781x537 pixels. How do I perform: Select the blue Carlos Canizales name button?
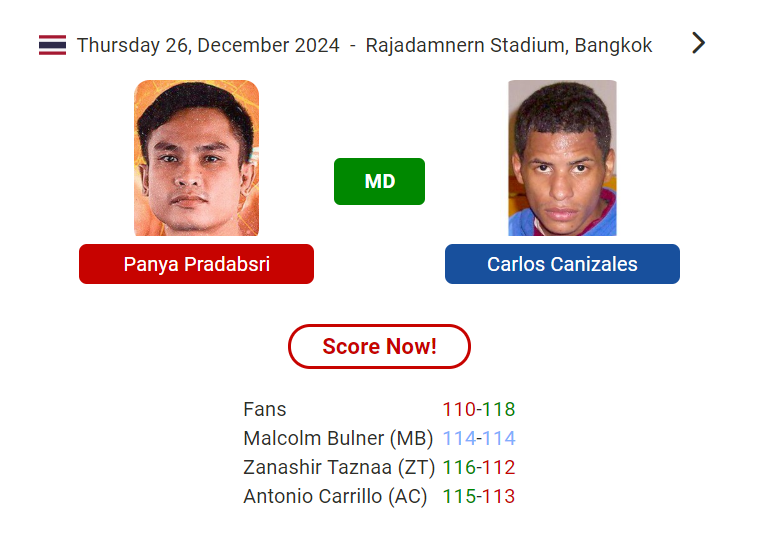tap(562, 264)
